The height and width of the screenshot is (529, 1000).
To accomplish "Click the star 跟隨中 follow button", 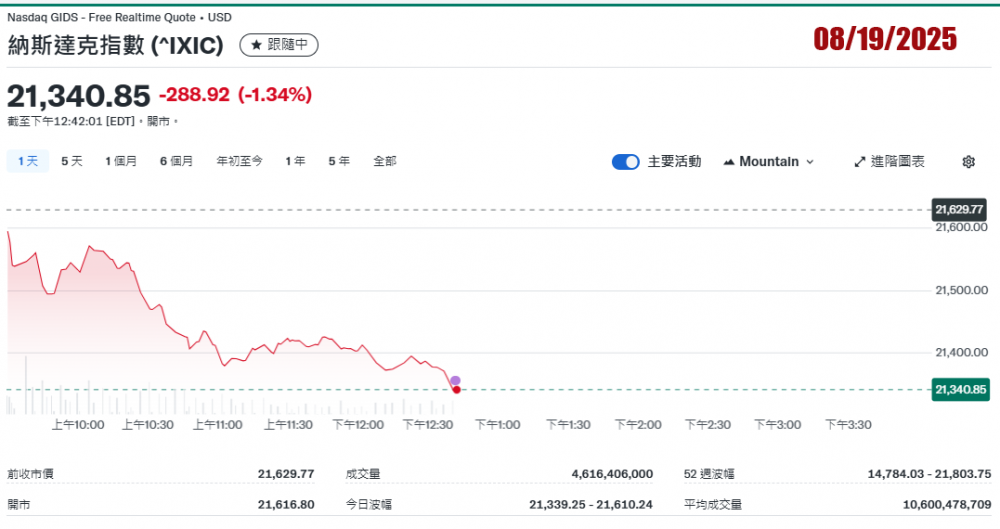I will [x=279, y=45].
